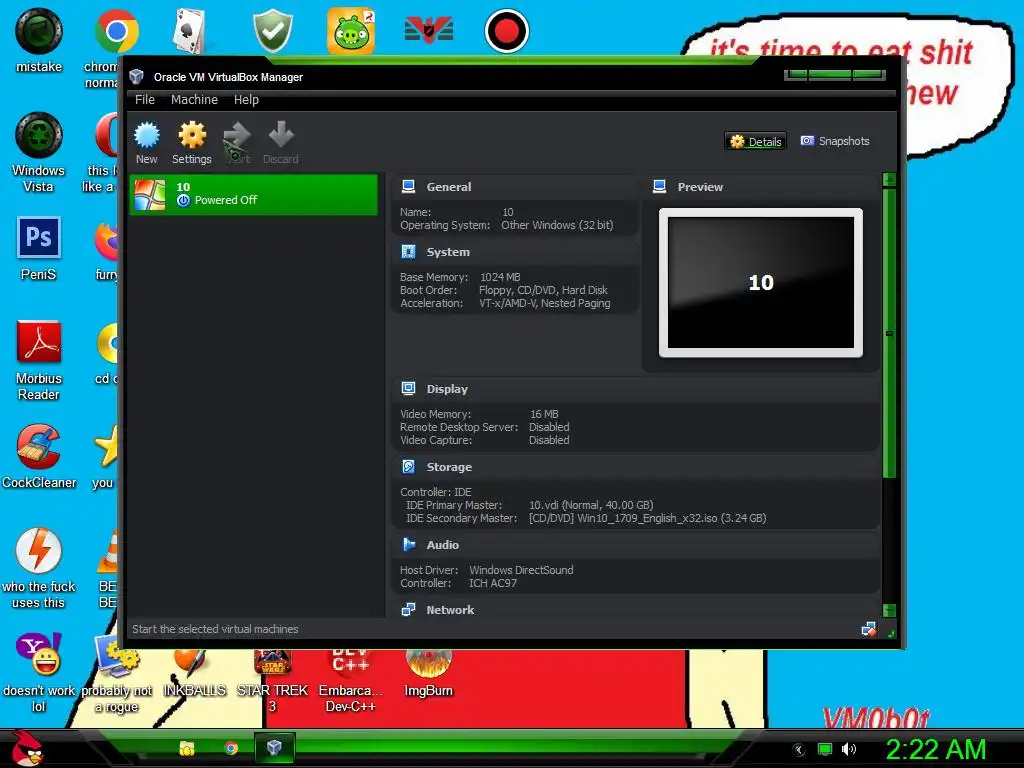Screen dimensions: 1024x768
Task: Click the Angry Birds start button
Action: click(26, 748)
